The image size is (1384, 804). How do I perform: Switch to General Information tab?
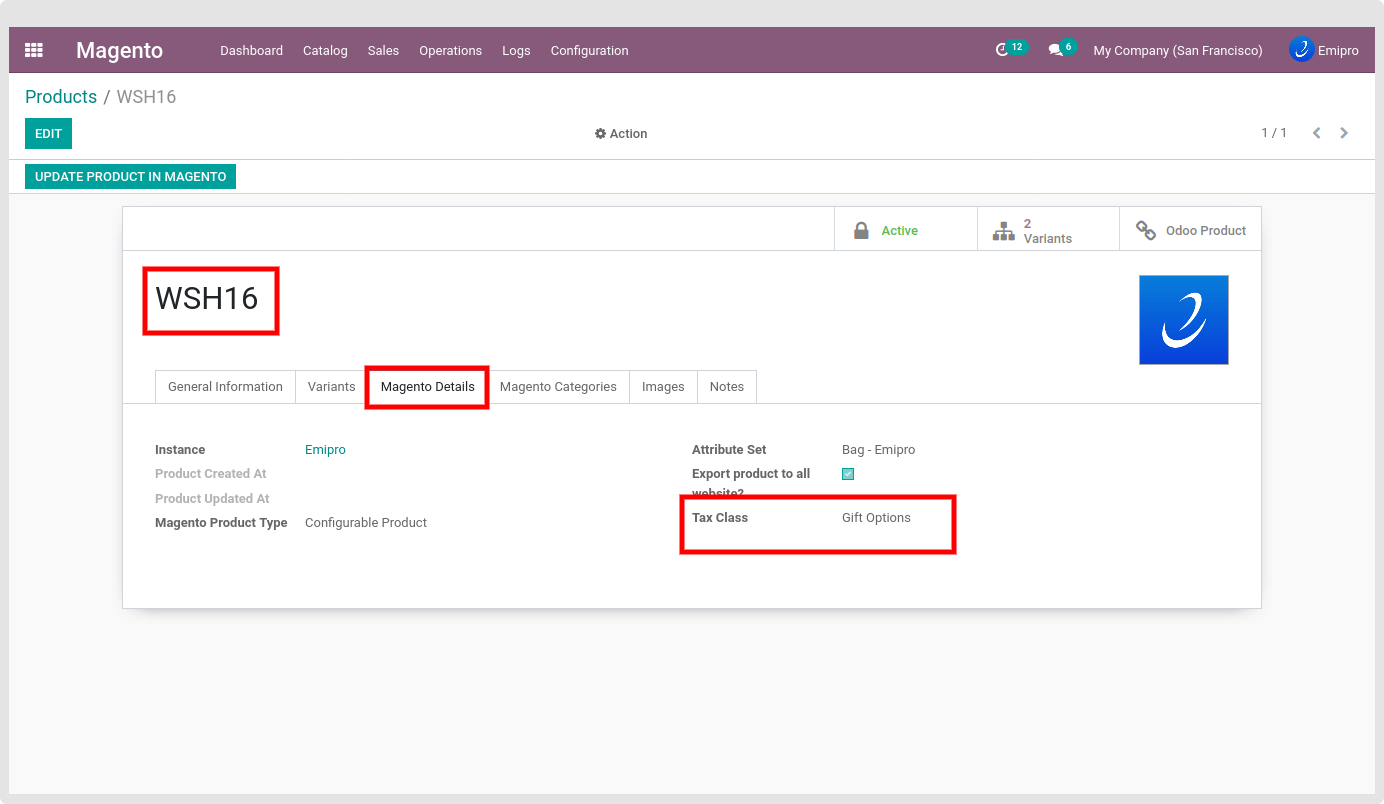[225, 387]
